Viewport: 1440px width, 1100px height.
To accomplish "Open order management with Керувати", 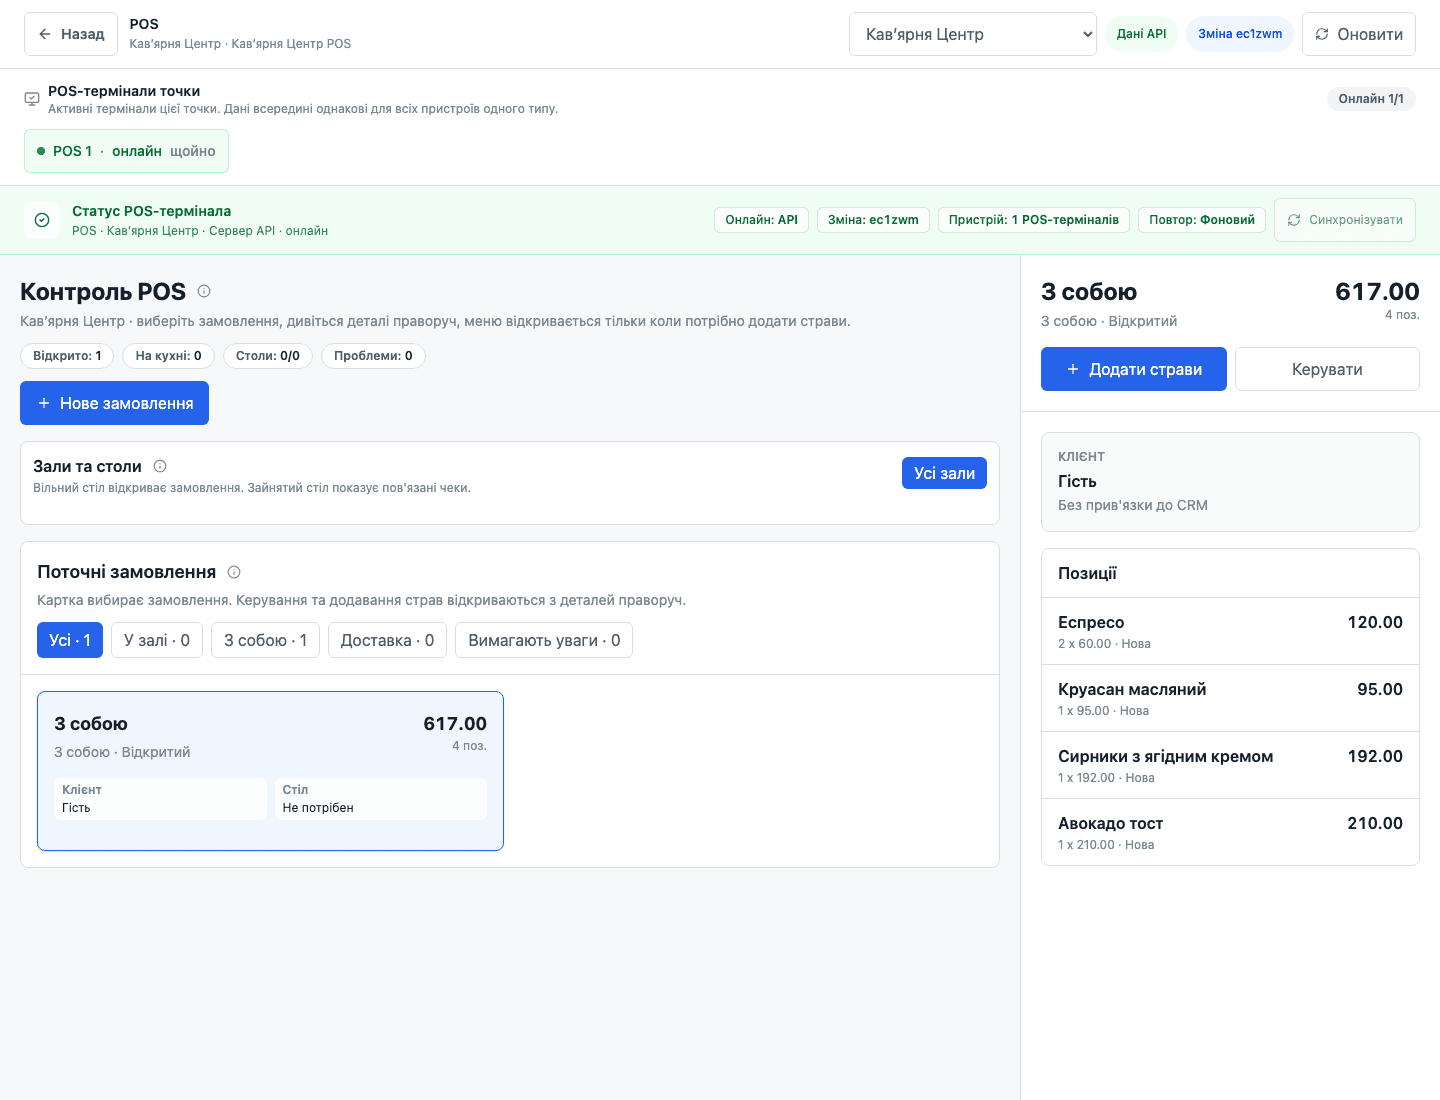I will [x=1327, y=369].
